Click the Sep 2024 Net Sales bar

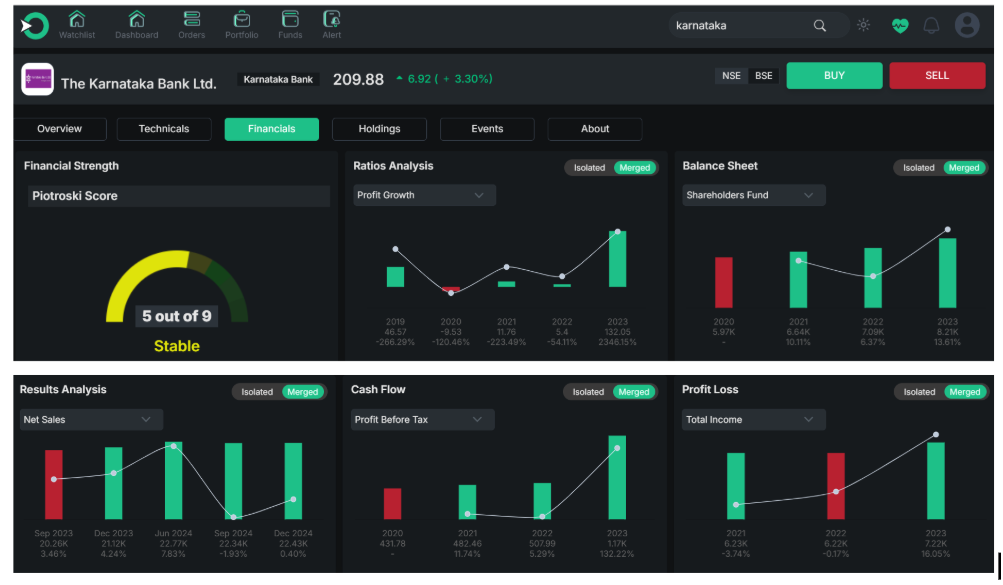[233, 481]
